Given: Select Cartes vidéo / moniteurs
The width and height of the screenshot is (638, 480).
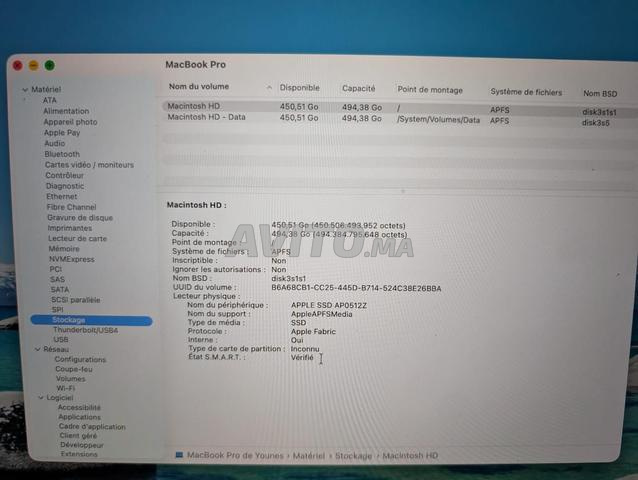Looking at the screenshot, I should (89, 164).
